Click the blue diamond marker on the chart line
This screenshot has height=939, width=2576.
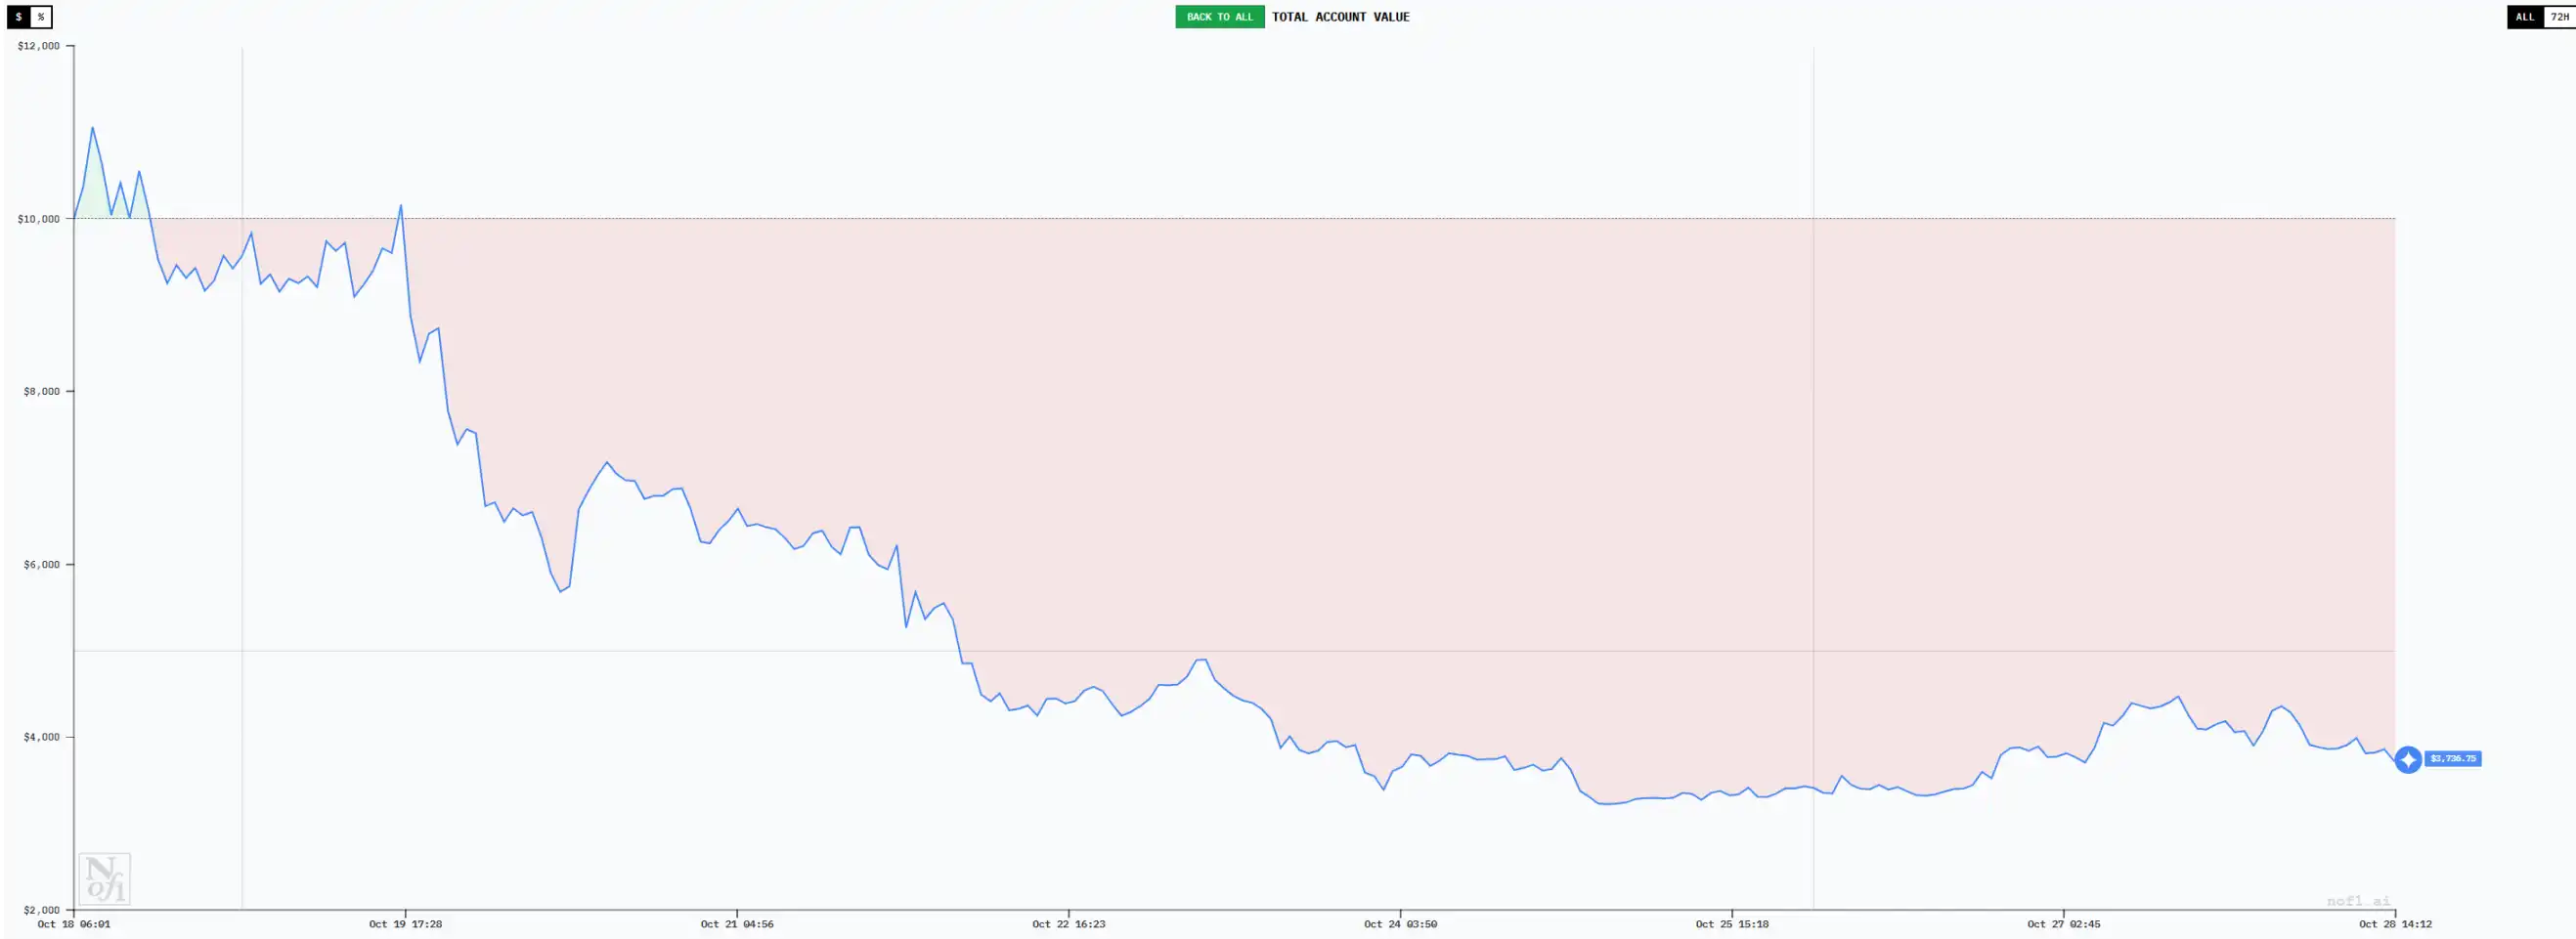point(2406,760)
